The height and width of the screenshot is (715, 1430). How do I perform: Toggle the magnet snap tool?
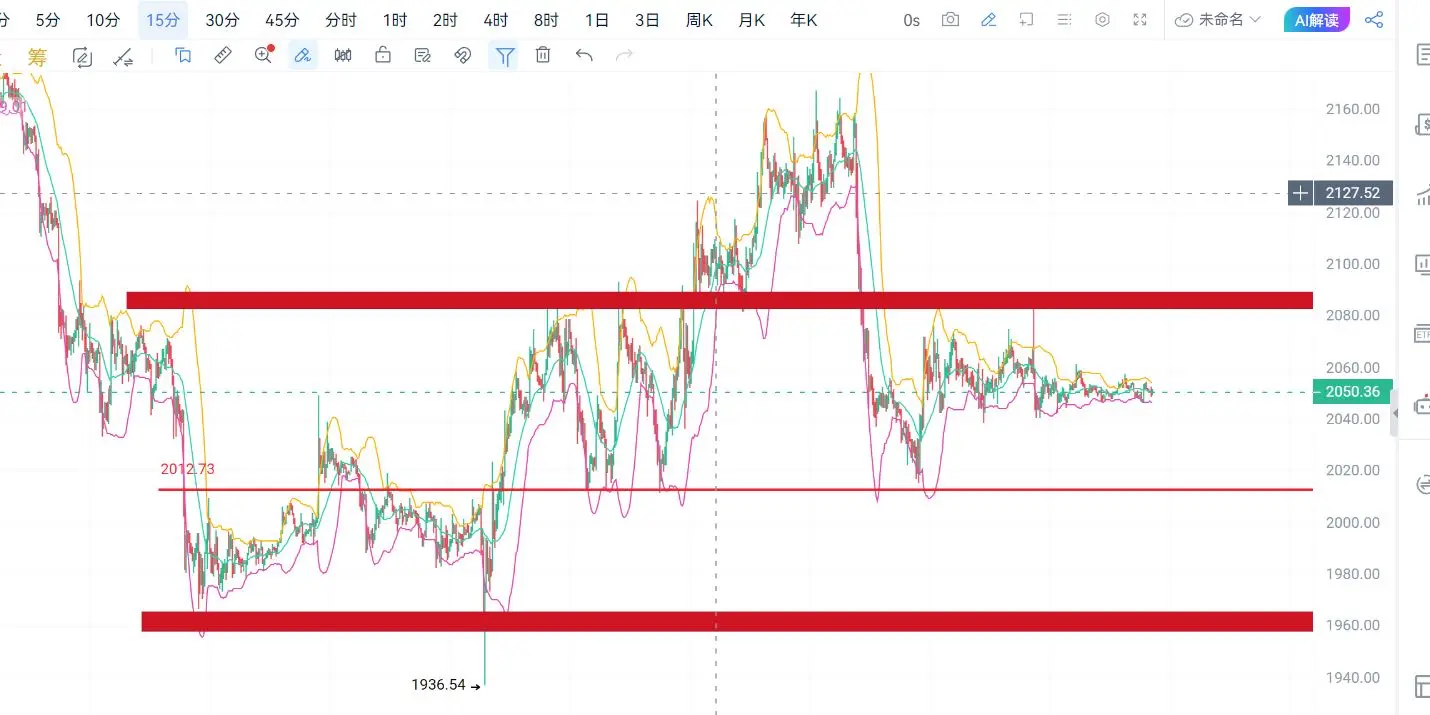point(463,56)
